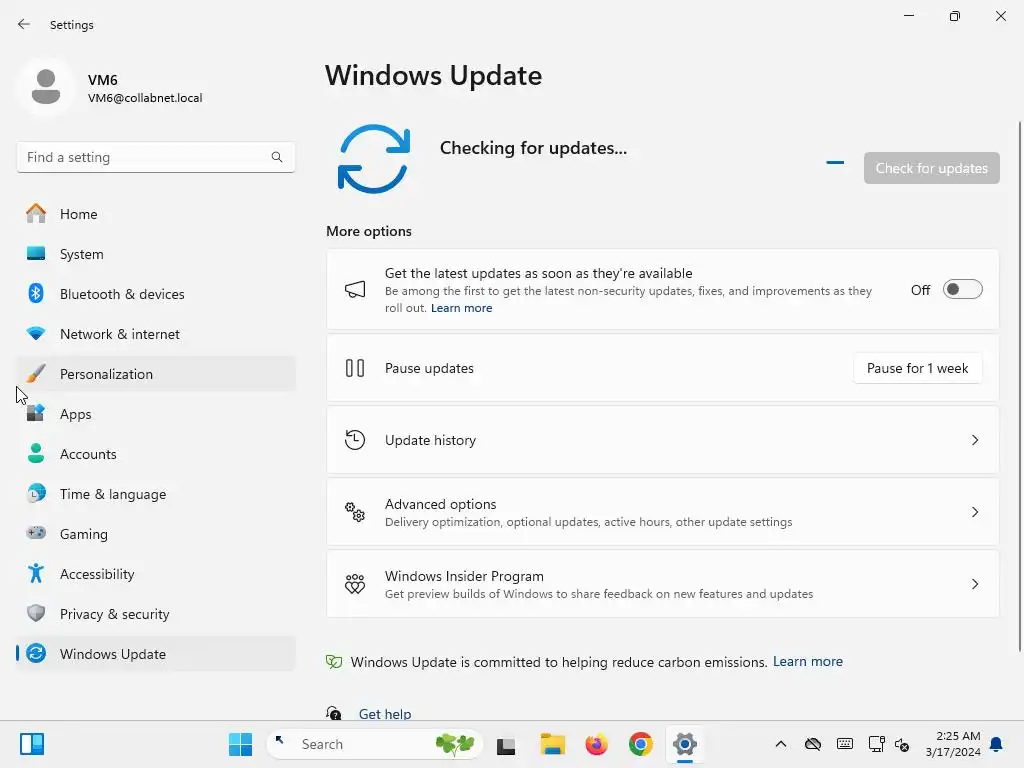Open Learn more link about latest updates

(x=461, y=308)
